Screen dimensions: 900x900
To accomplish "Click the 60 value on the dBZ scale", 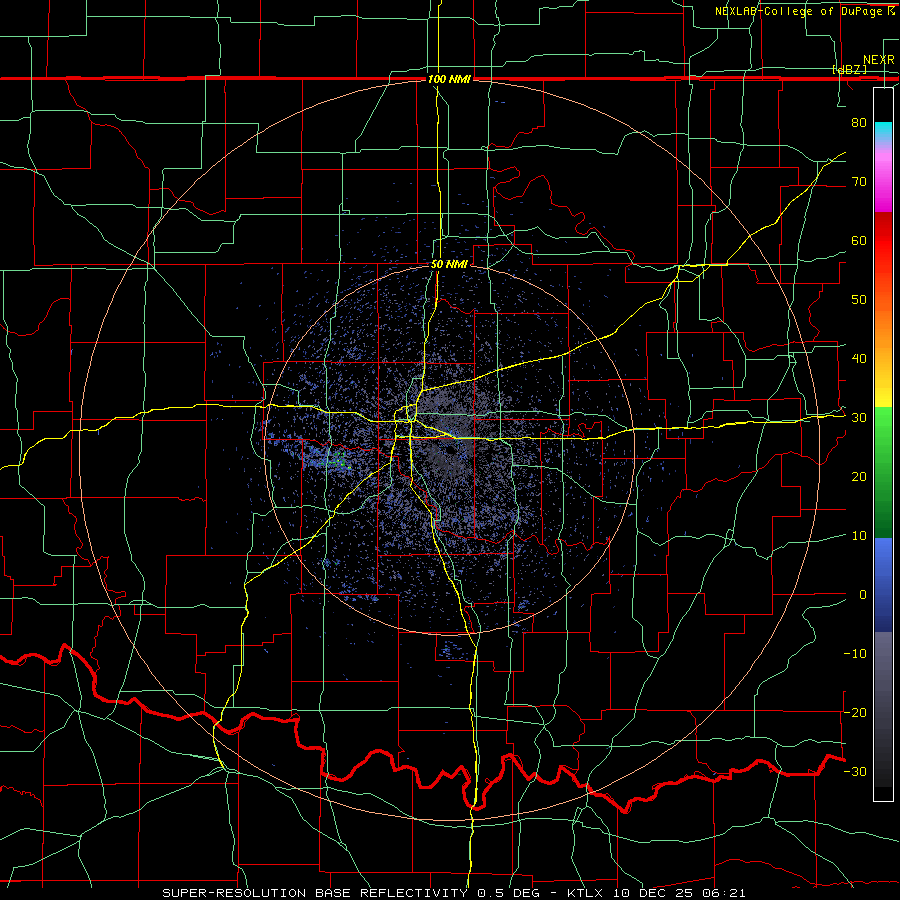I will [x=859, y=240].
